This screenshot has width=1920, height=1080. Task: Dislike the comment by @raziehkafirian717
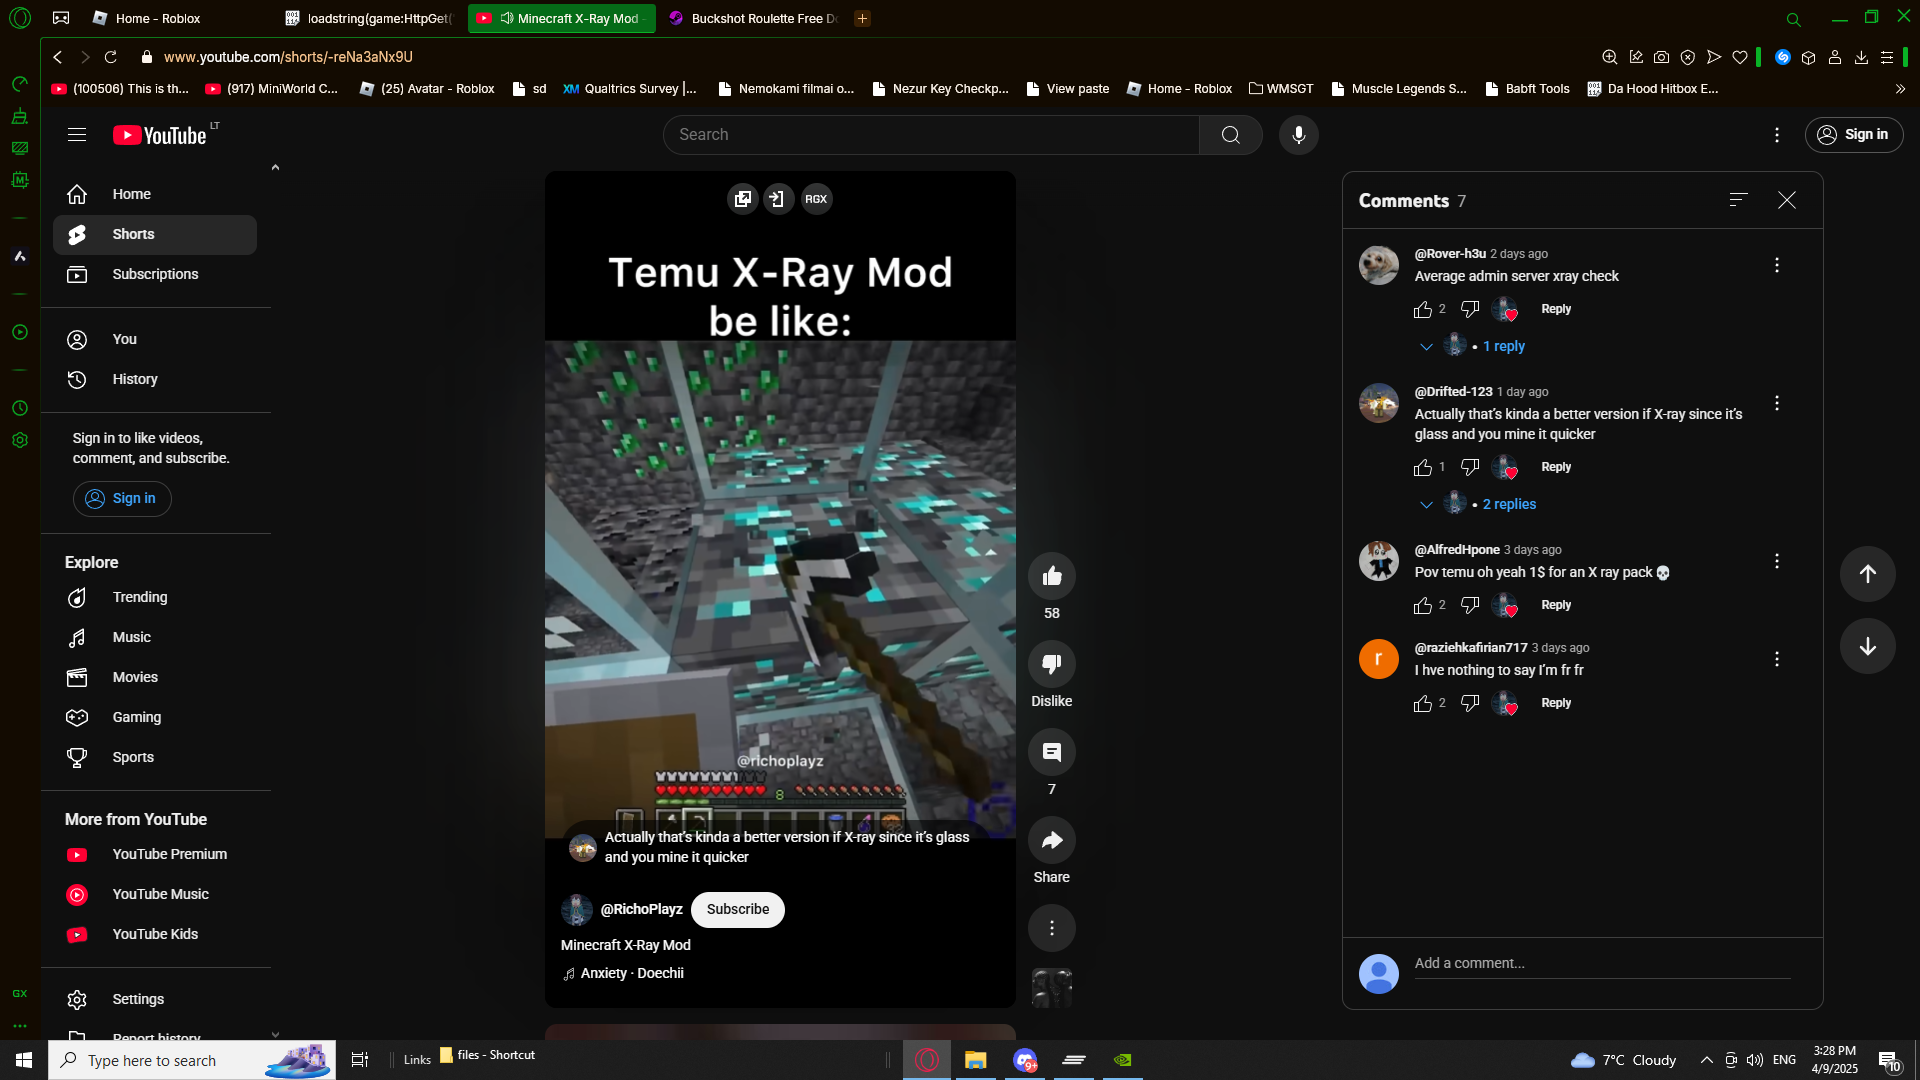(1470, 704)
